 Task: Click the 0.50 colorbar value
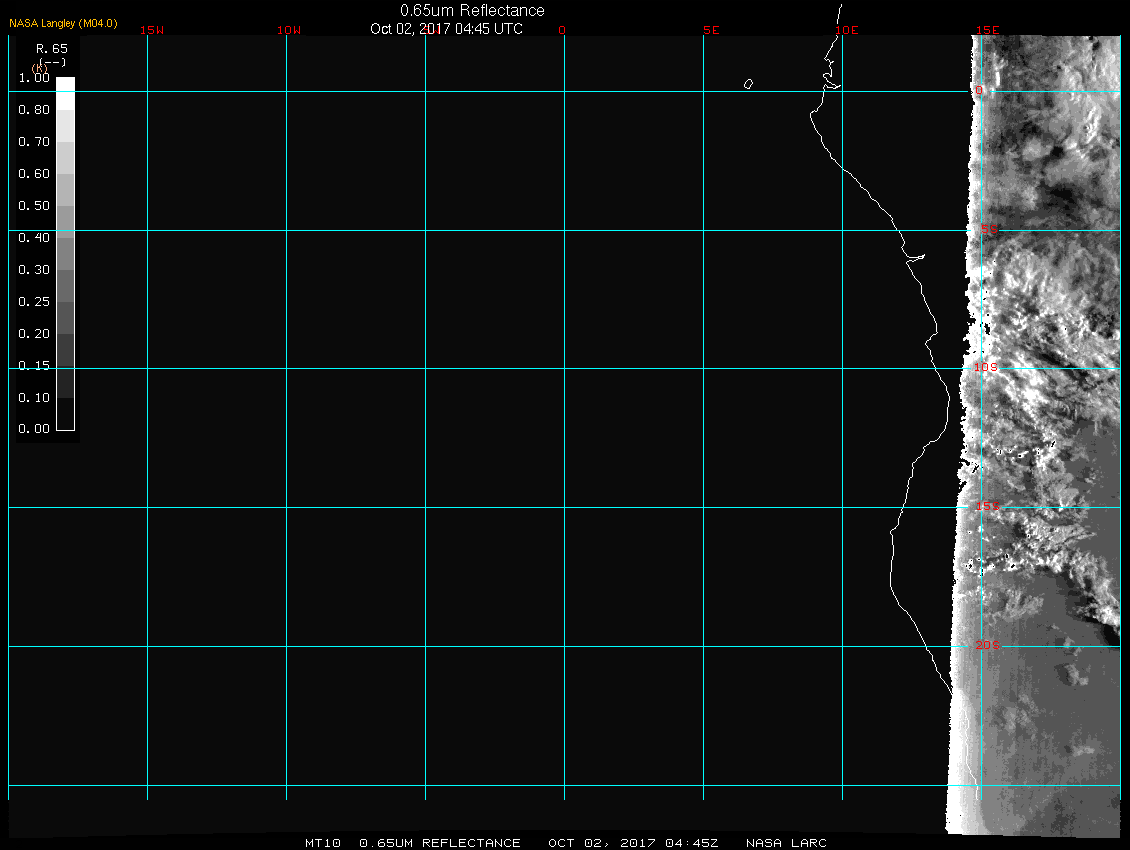(34, 206)
